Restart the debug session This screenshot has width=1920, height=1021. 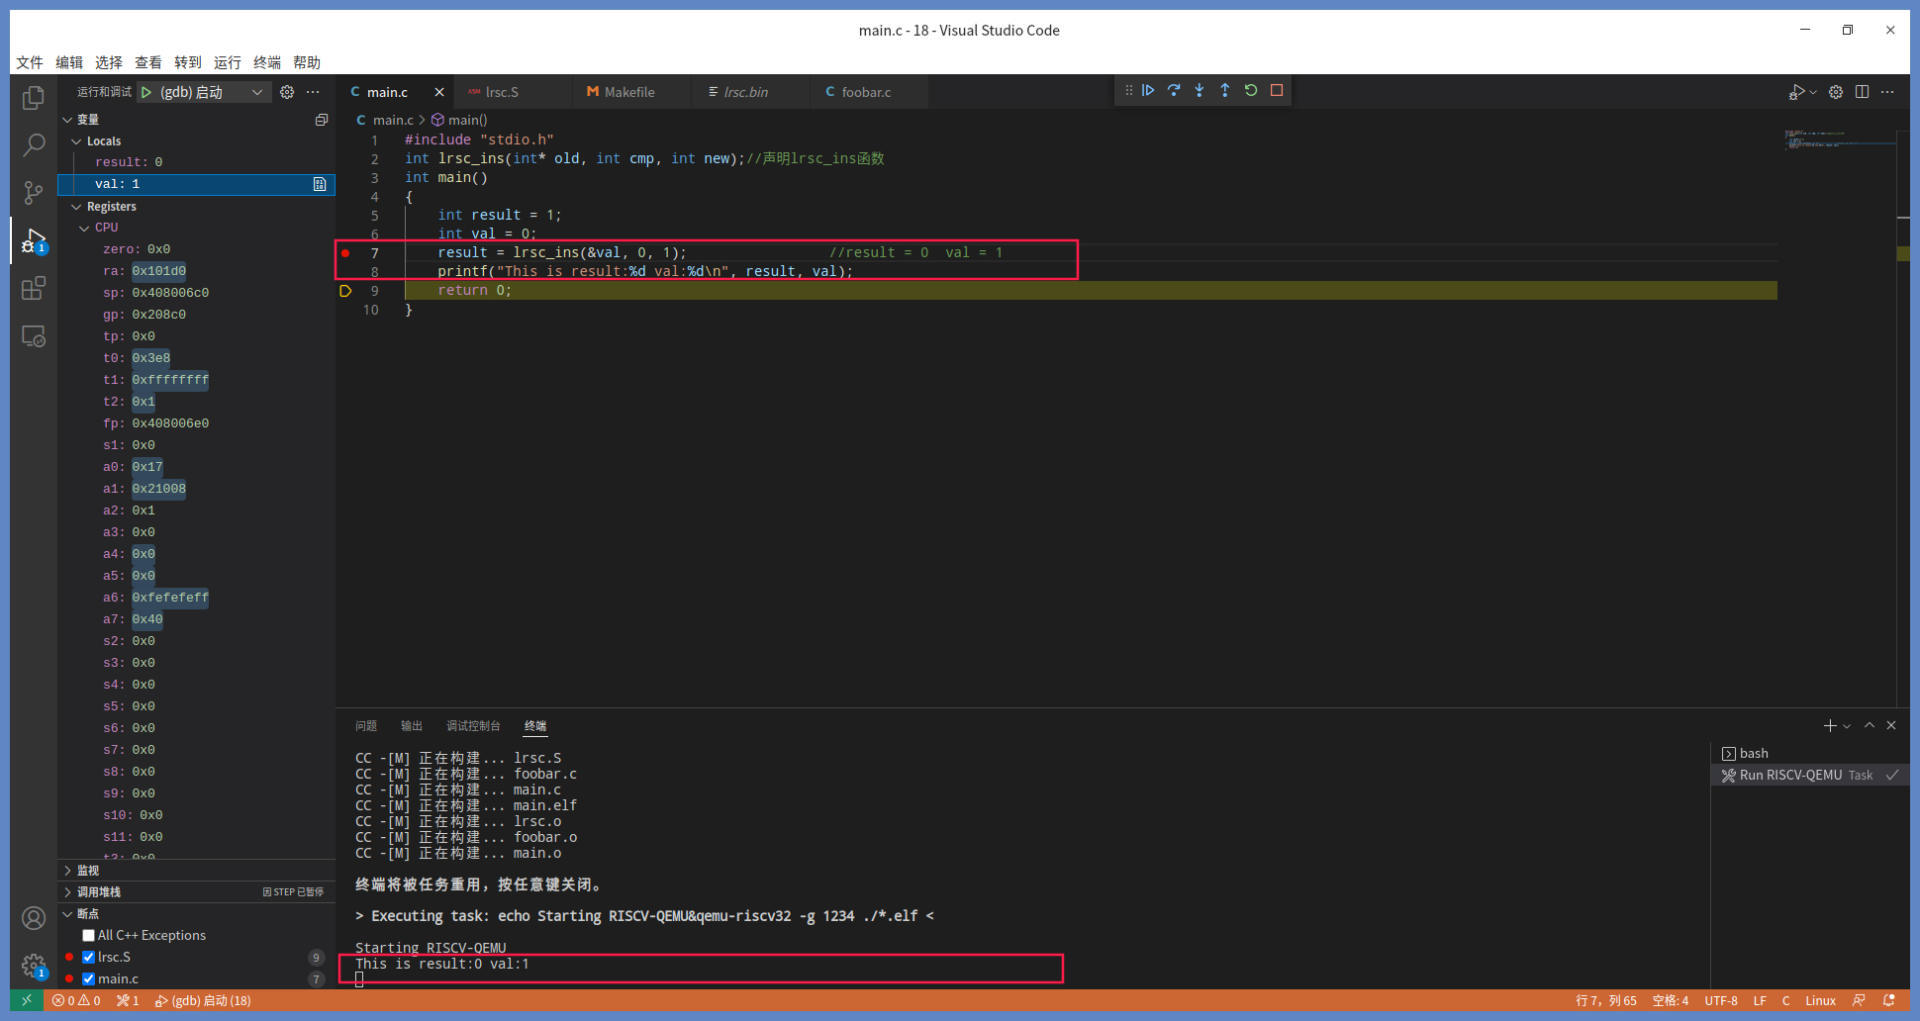(1251, 91)
